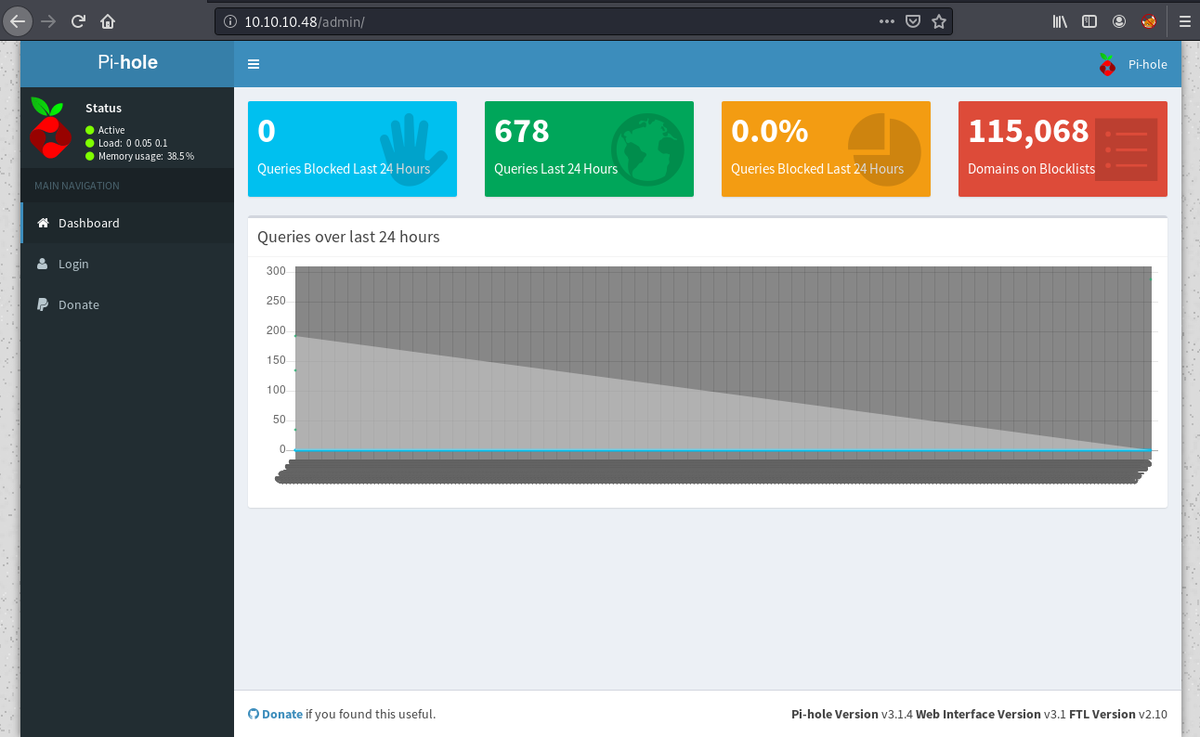Image resolution: width=1200 pixels, height=737 pixels.
Task: Click the Active status indicator
Action: [x=105, y=130]
